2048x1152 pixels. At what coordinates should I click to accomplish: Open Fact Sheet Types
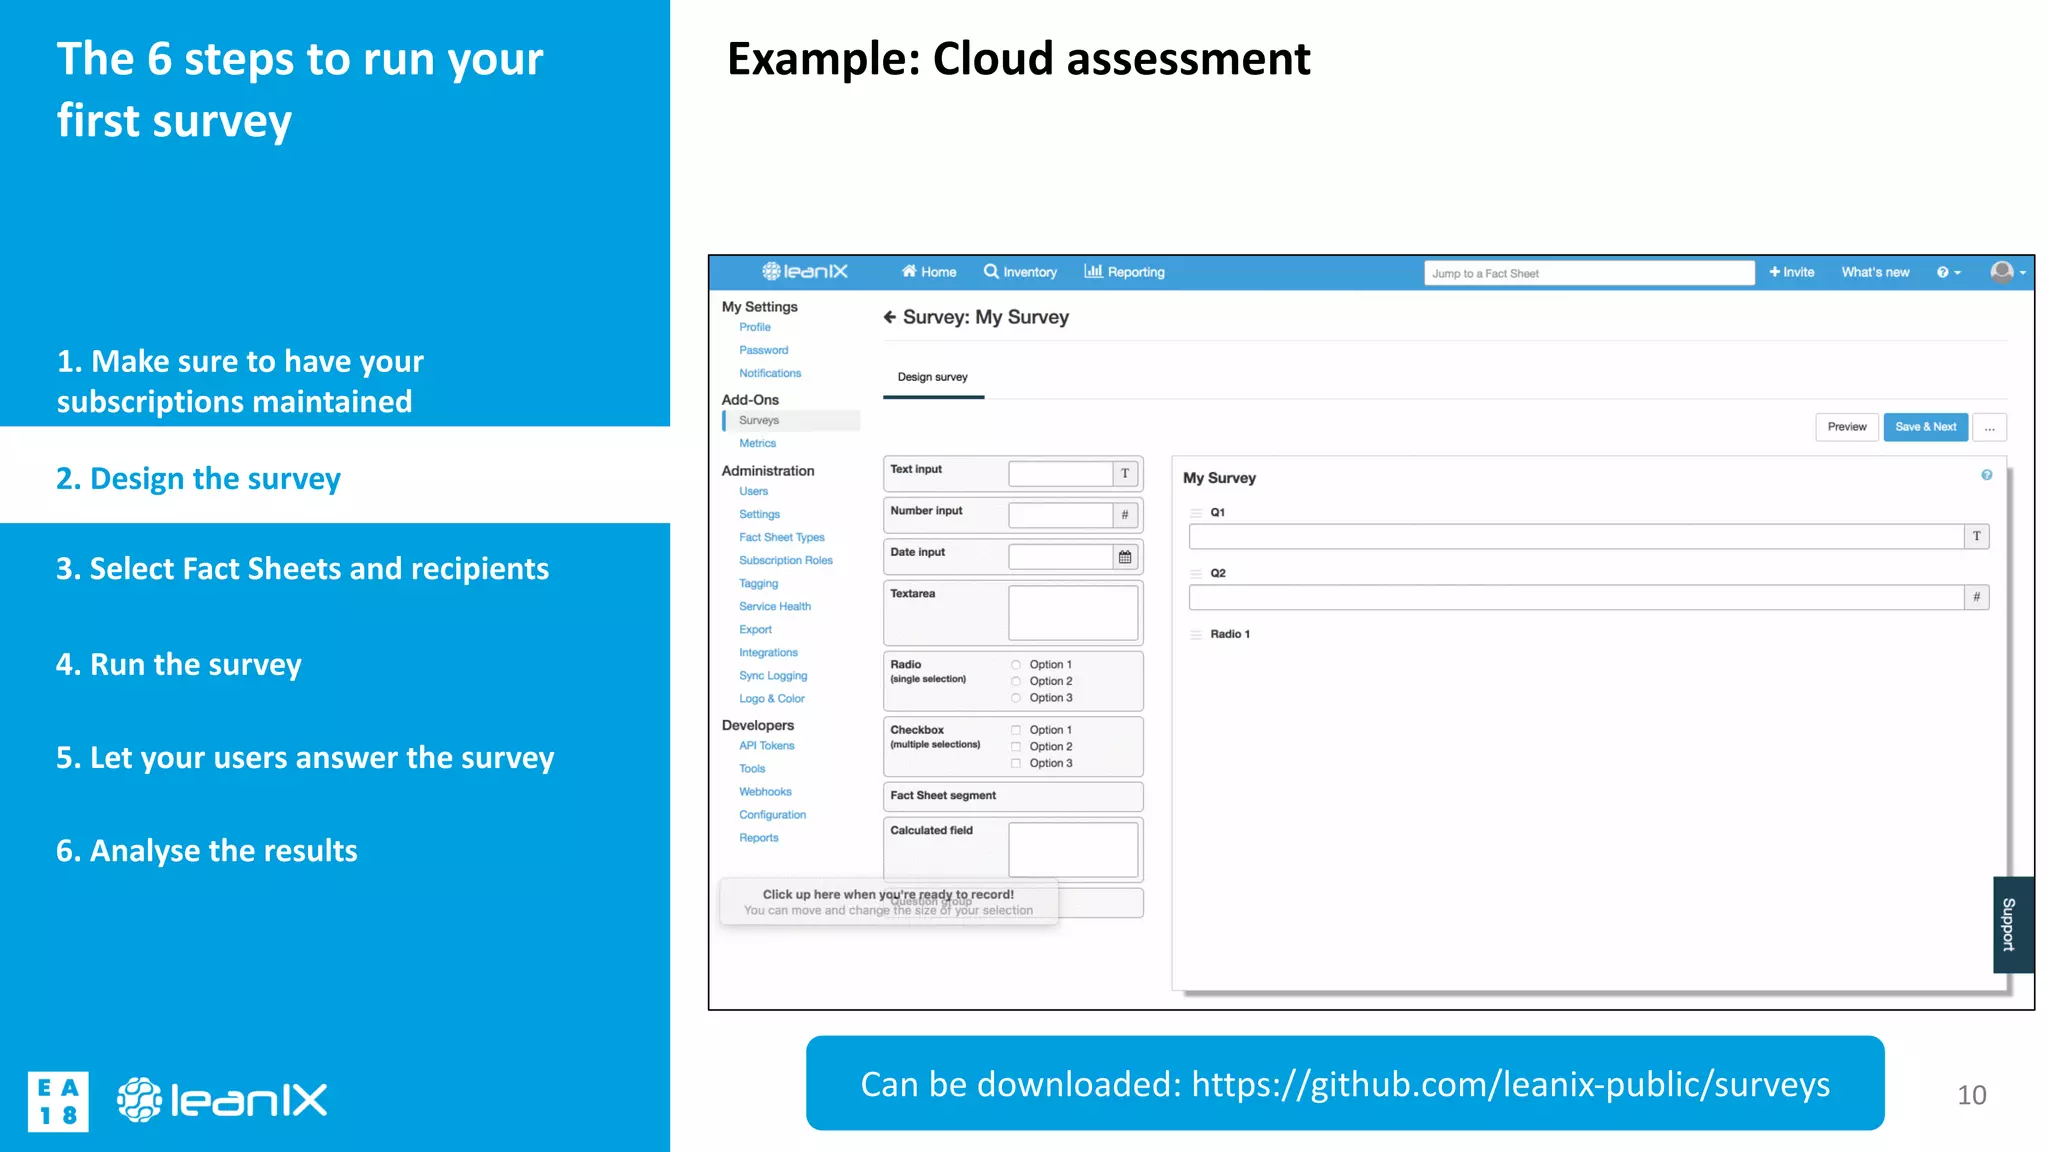782,537
